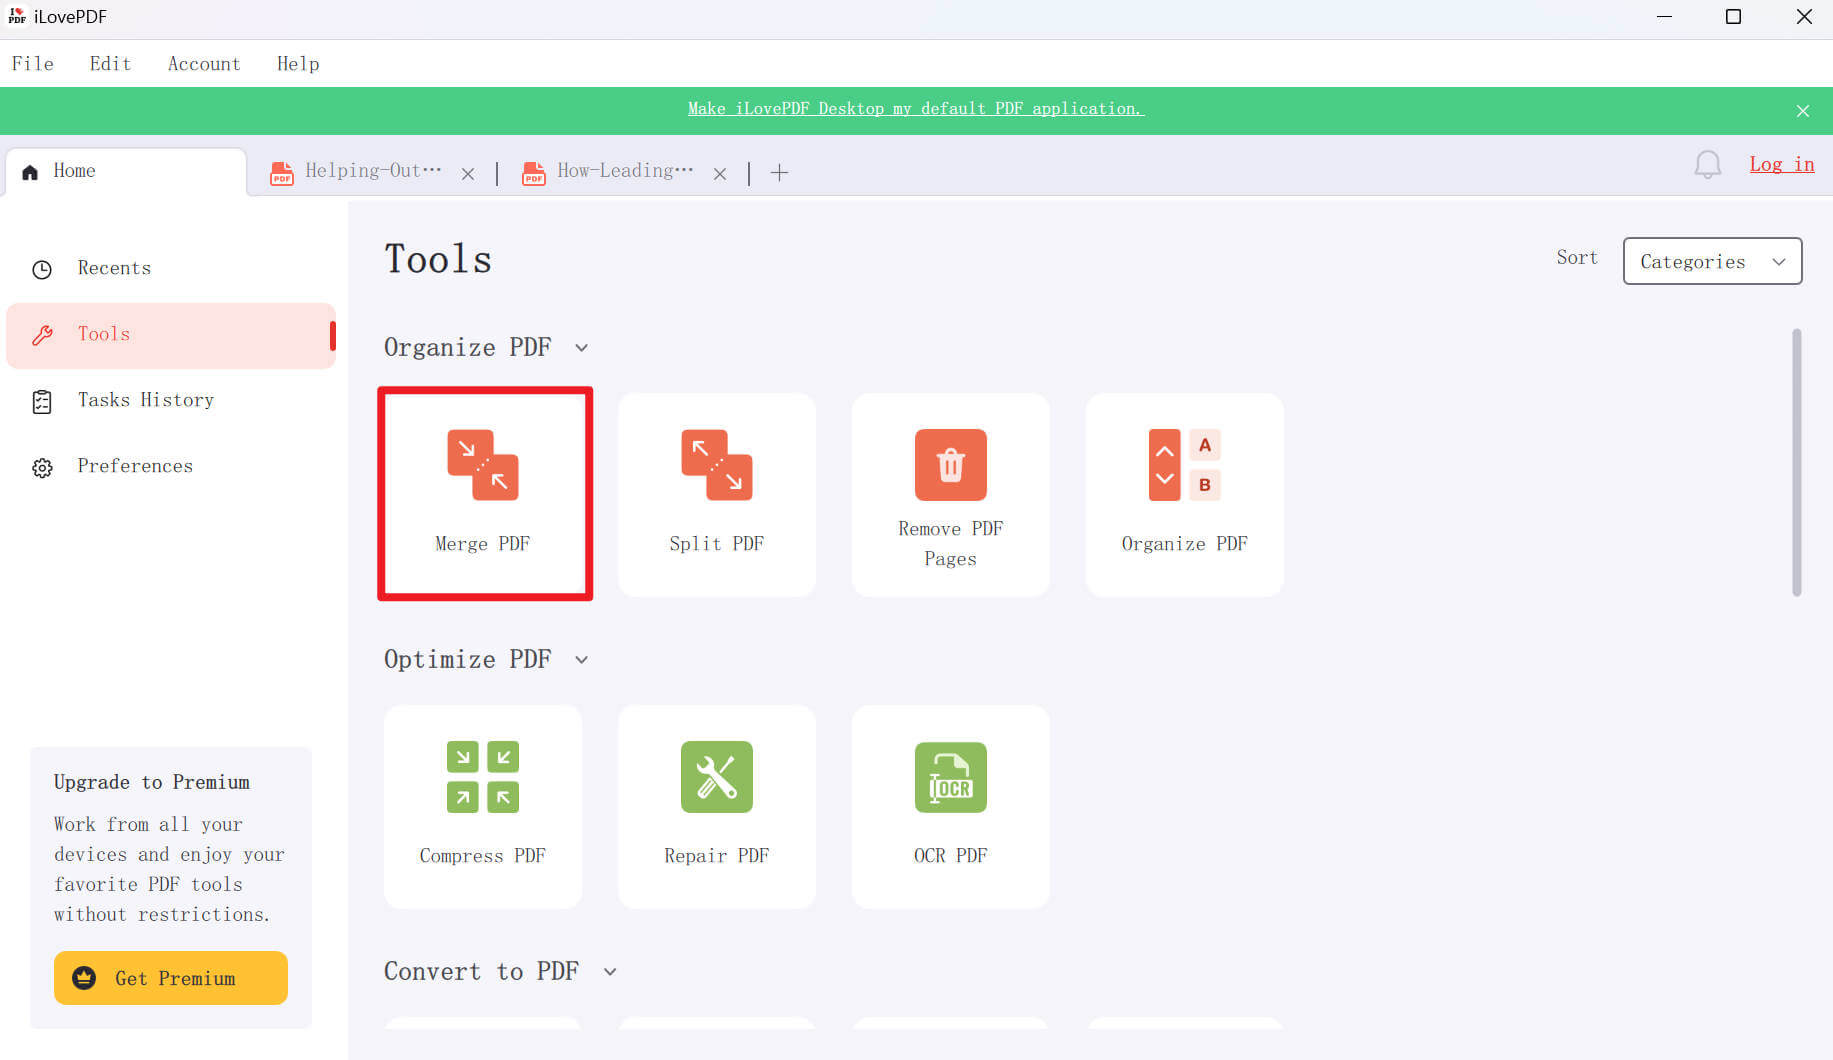1833x1060 pixels.
Task: Open the Compress PDF tool
Action: (x=482, y=806)
